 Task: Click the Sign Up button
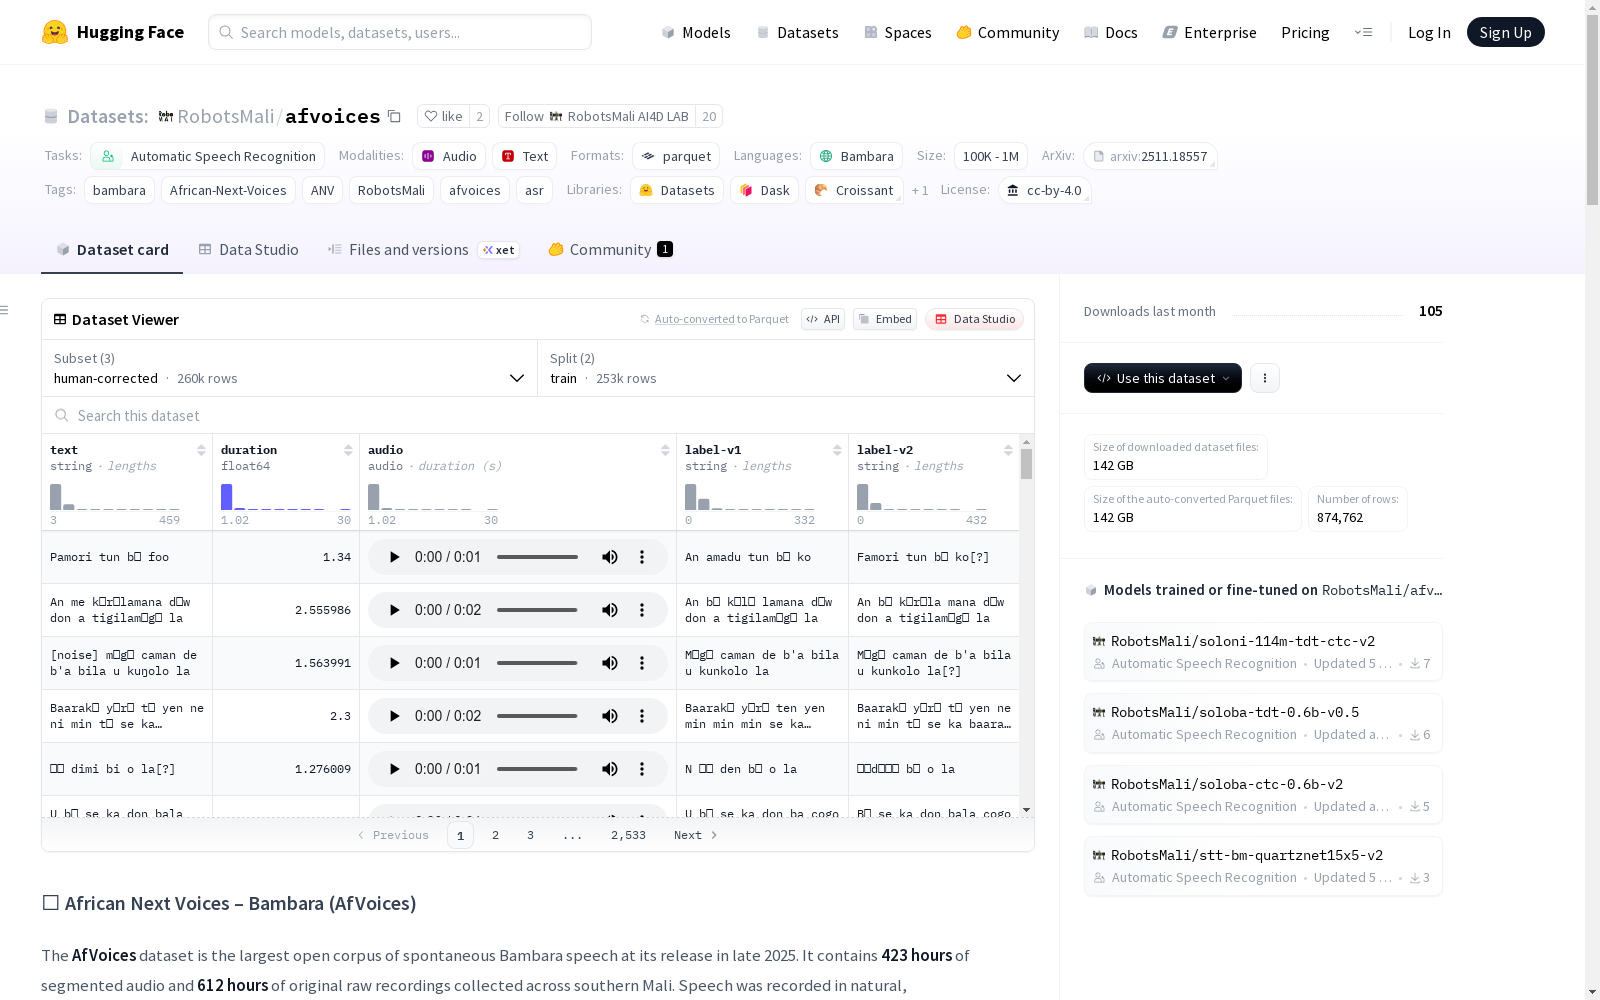1505,32
